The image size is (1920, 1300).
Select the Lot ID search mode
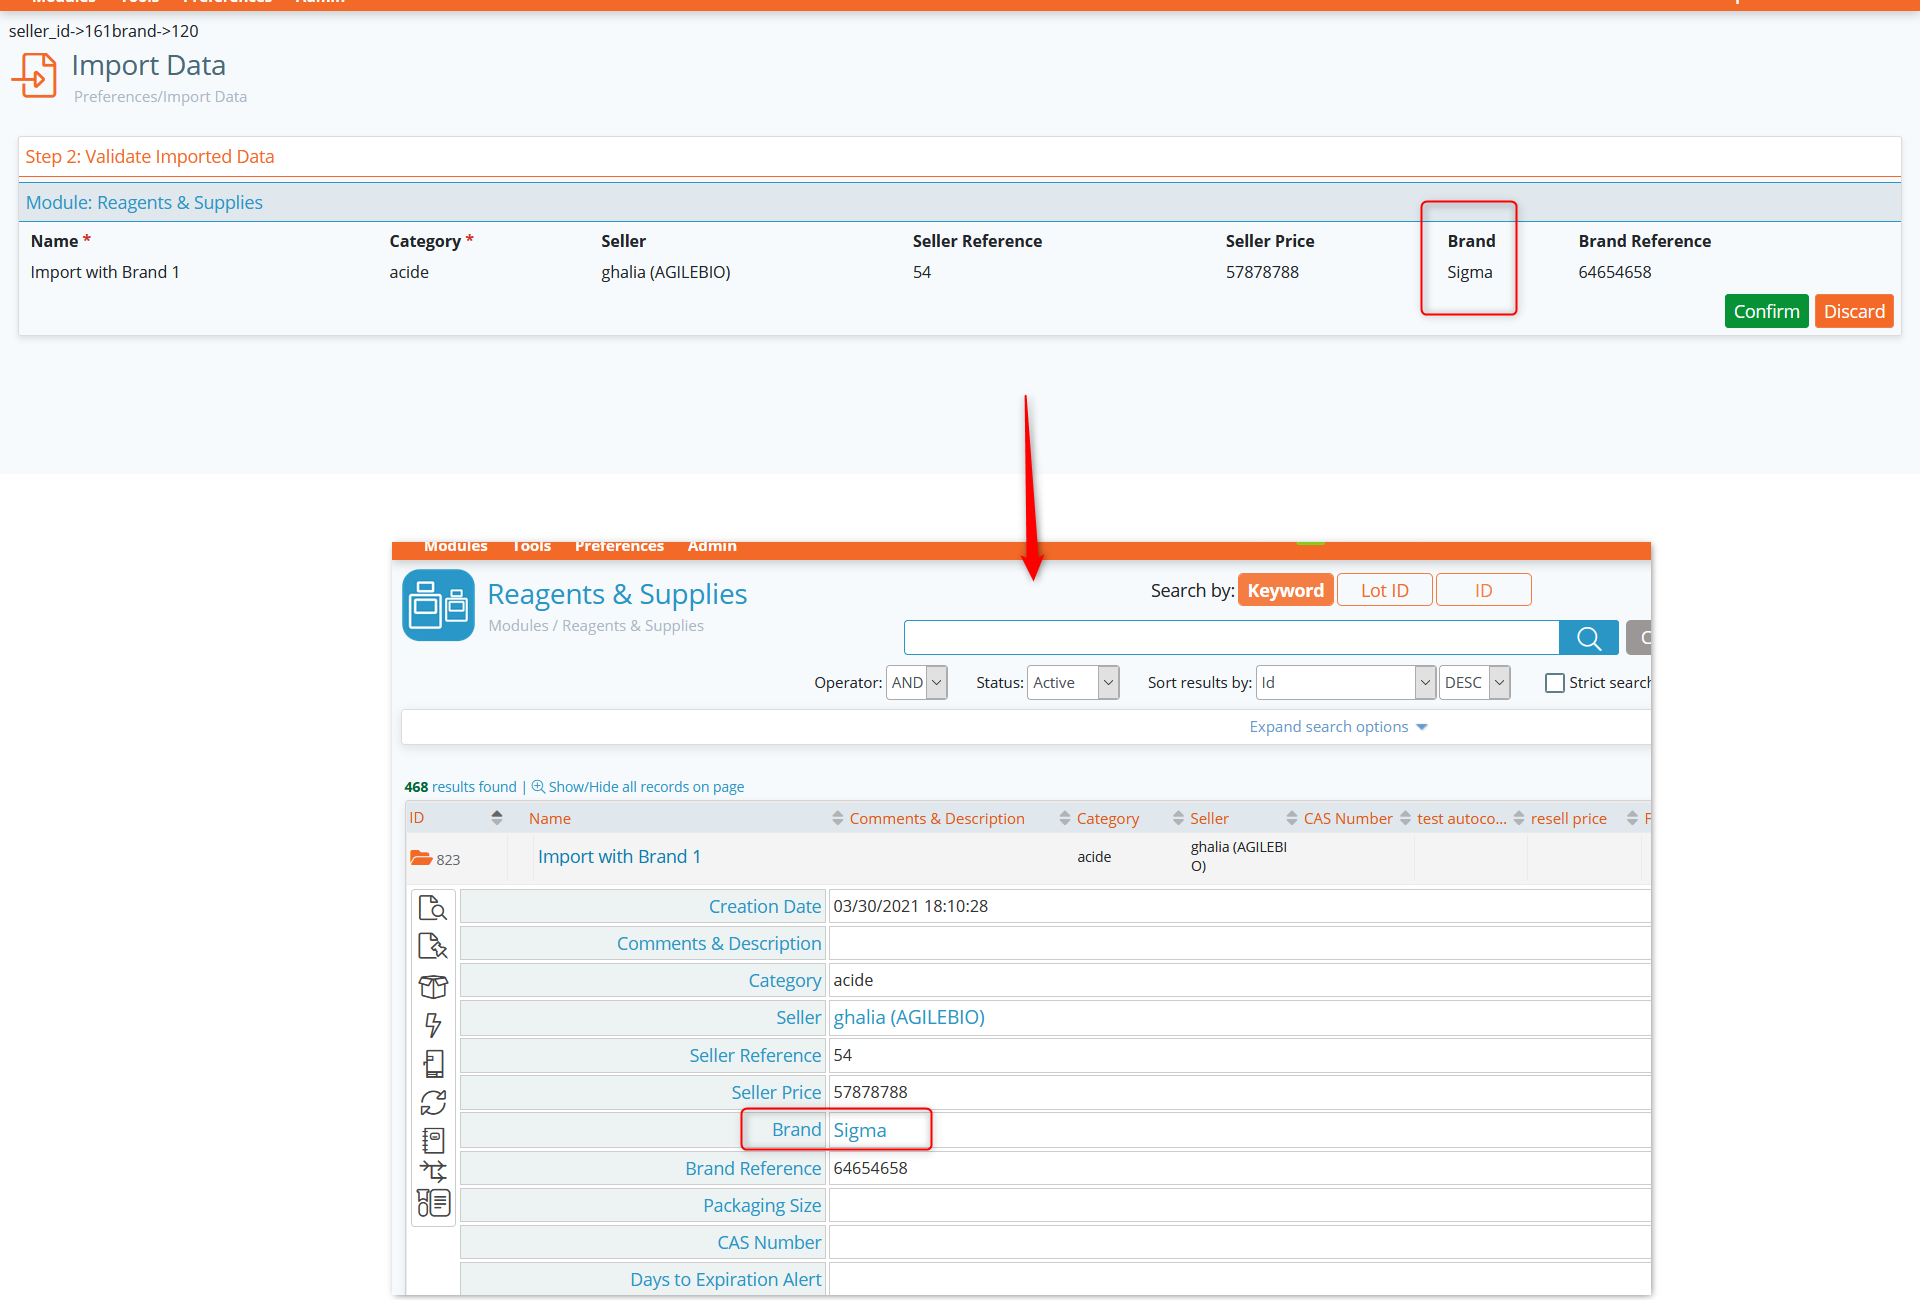click(1384, 590)
